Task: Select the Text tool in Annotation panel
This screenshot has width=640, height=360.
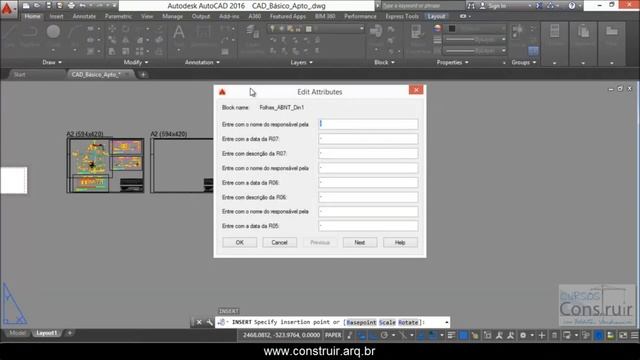Action: pyautogui.click(x=178, y=32)
